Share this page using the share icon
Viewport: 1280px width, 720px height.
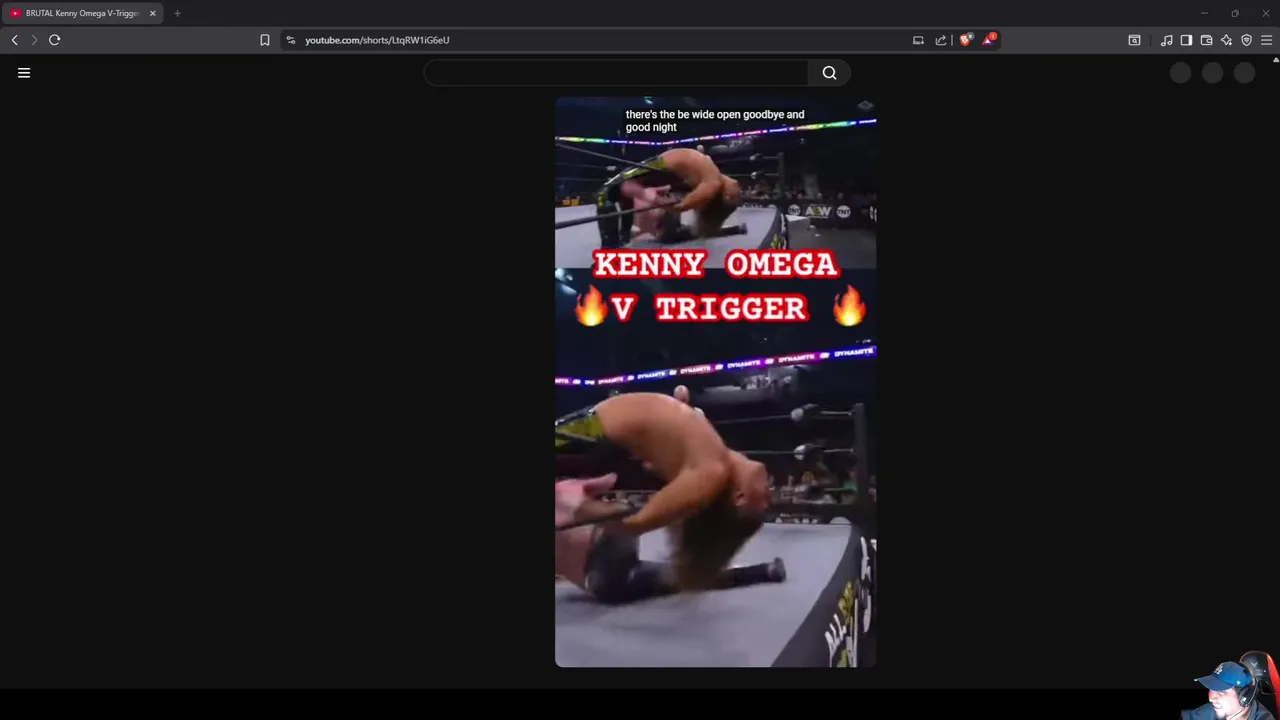[x=941, y=40]
